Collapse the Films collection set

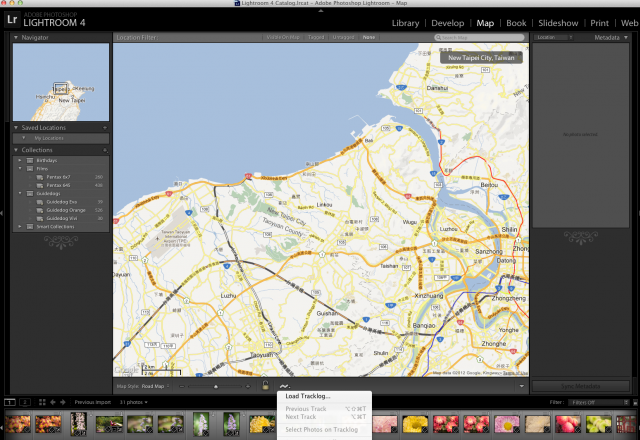pyautogui.click(x=20, y=169)
